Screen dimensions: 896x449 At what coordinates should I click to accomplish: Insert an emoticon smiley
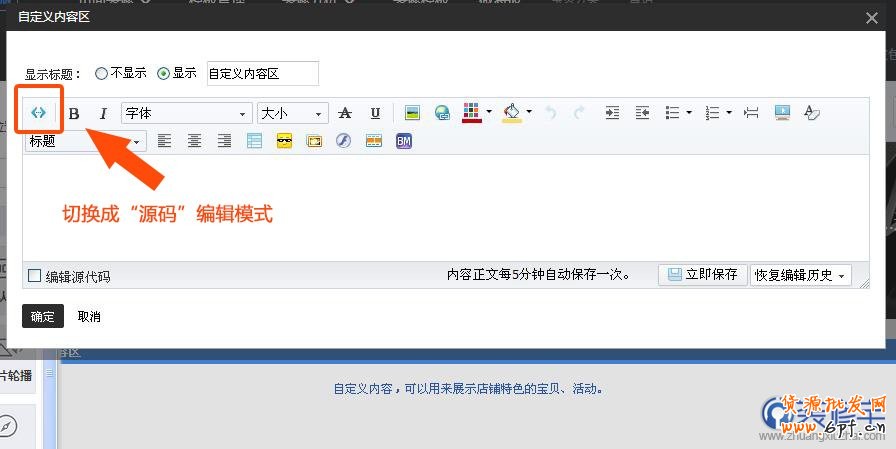click(x=284, y=141)
